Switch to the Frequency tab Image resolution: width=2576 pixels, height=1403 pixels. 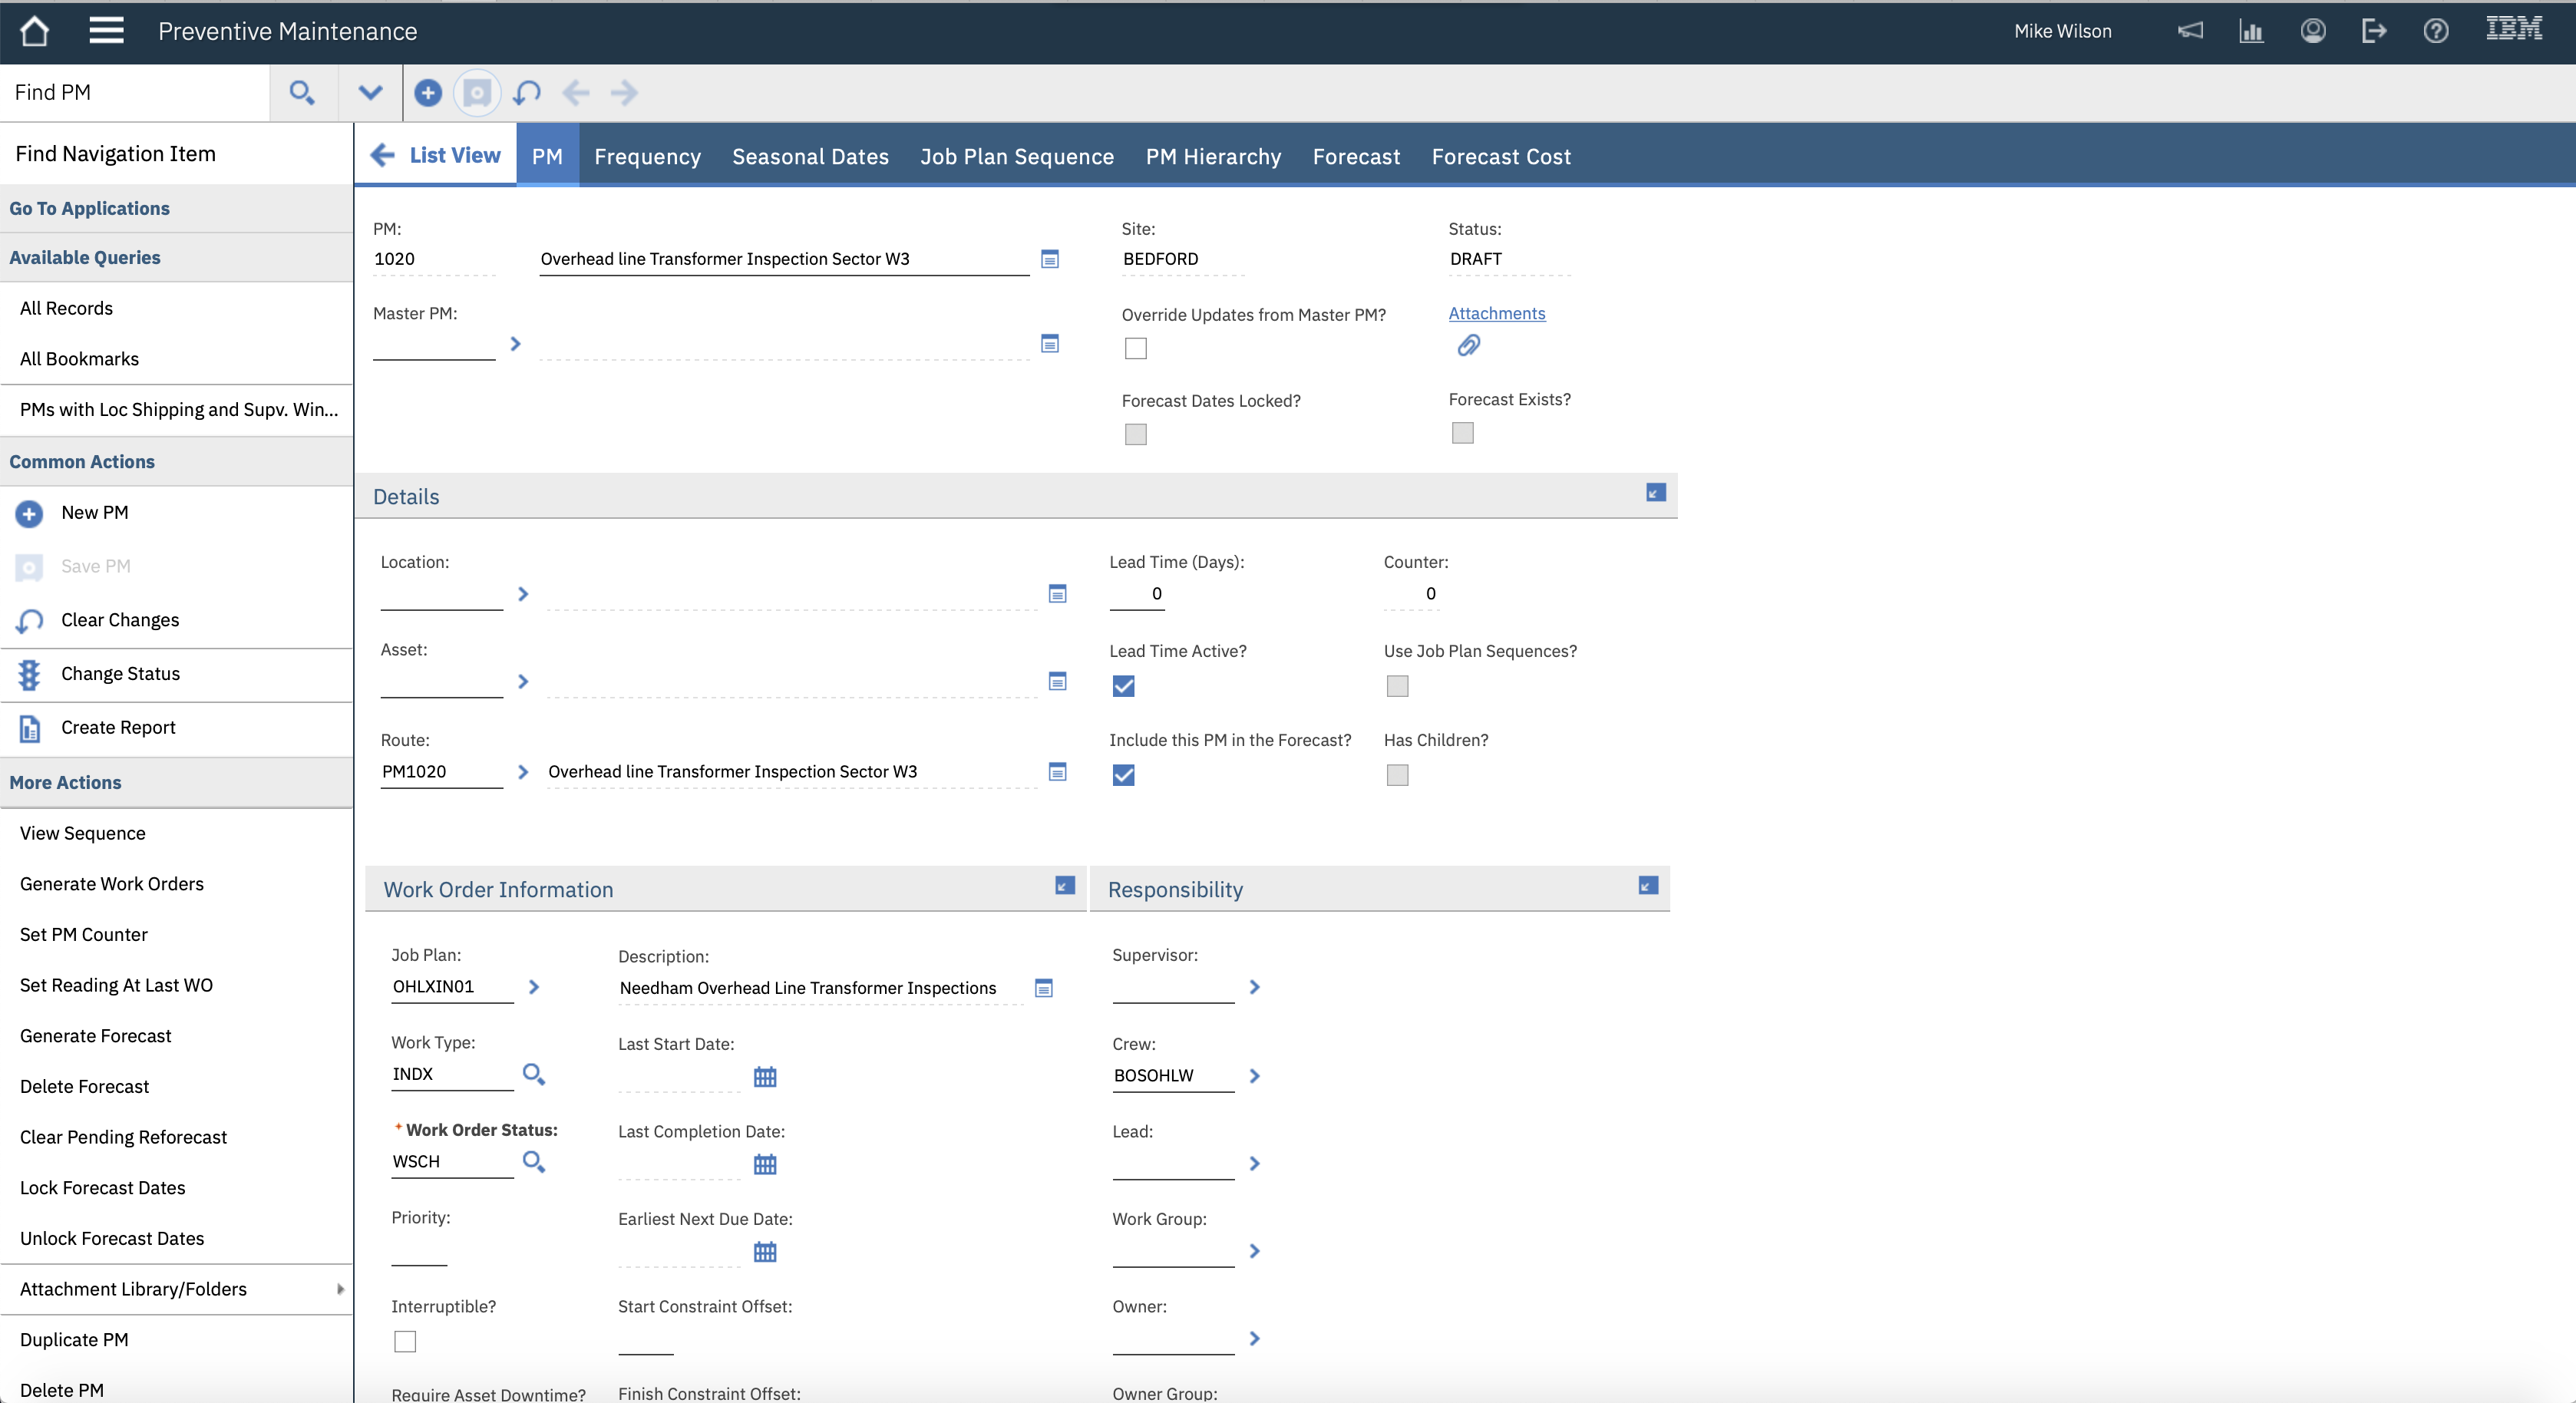(647, 156)
